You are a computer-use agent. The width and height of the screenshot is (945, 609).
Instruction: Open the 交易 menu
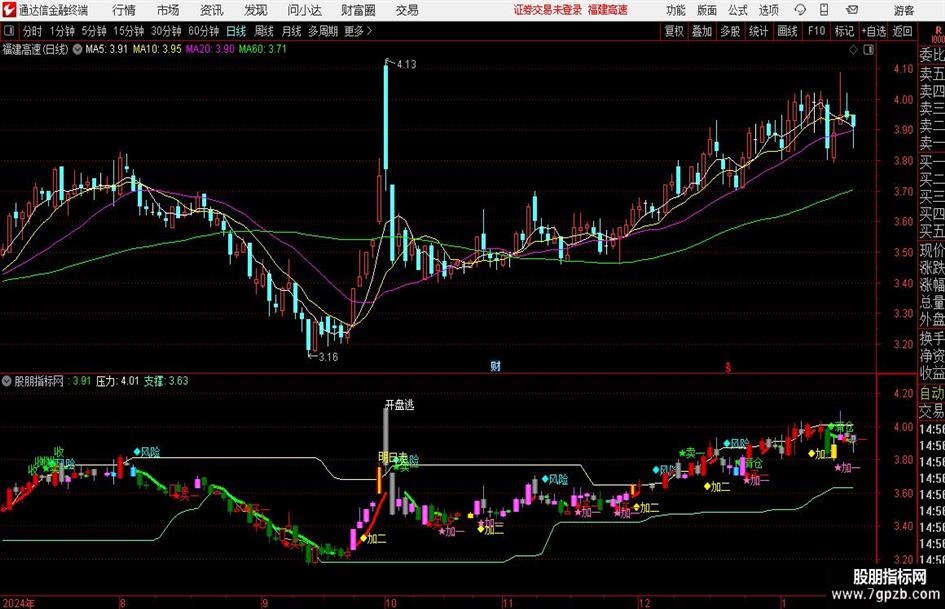[407, 10]
